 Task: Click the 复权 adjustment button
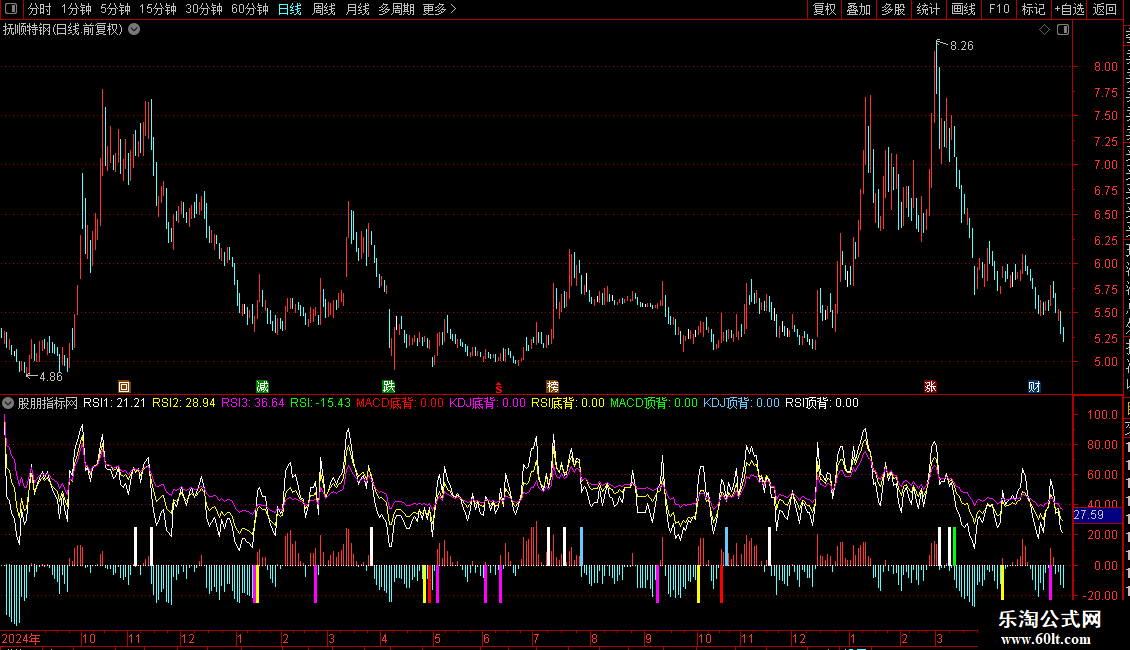click(x=824, y=9)
